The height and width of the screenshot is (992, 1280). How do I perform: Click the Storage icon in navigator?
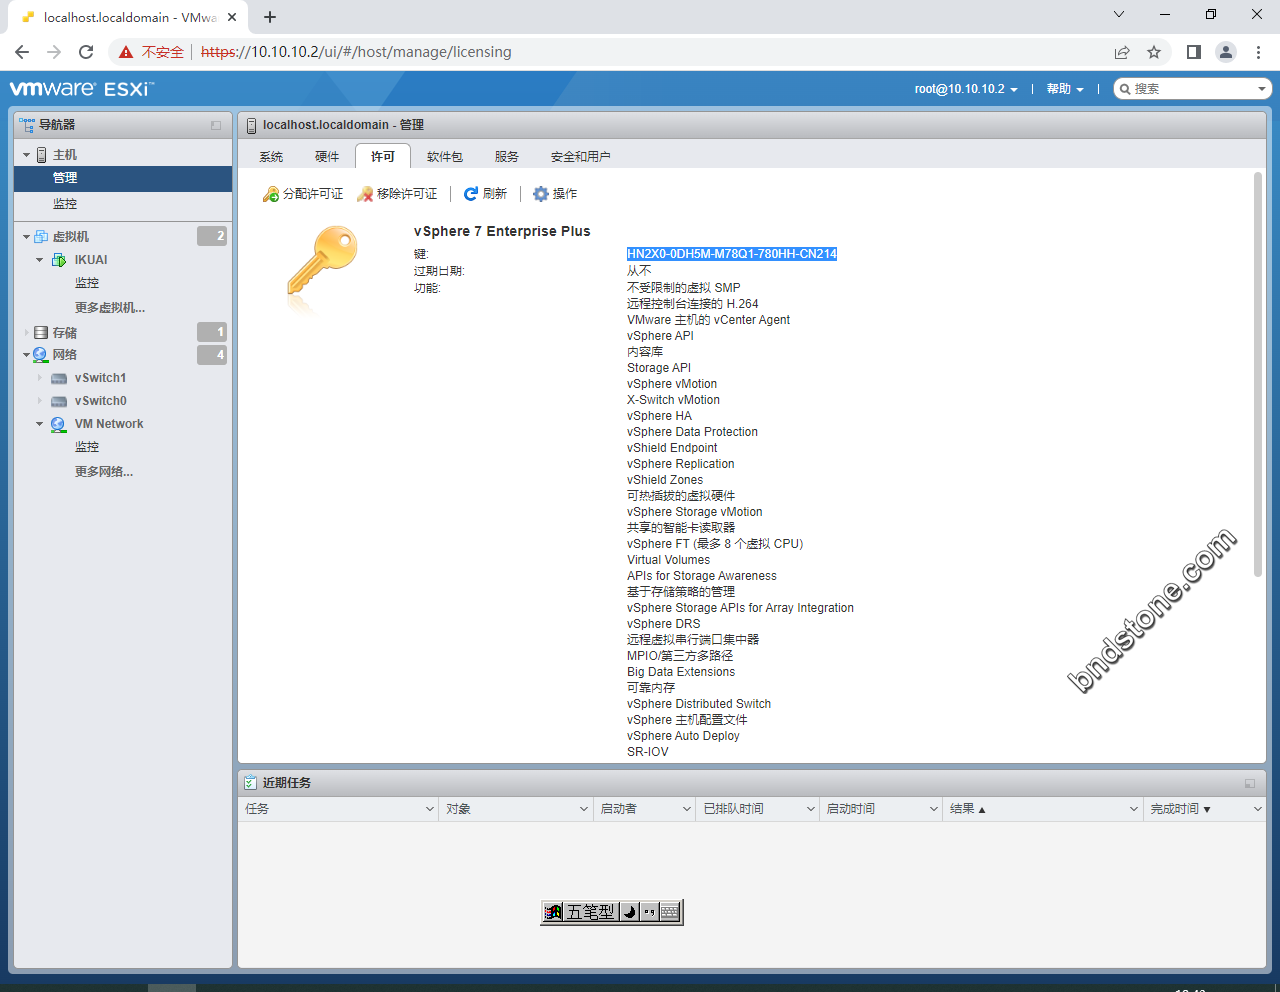tap(41, 333)
